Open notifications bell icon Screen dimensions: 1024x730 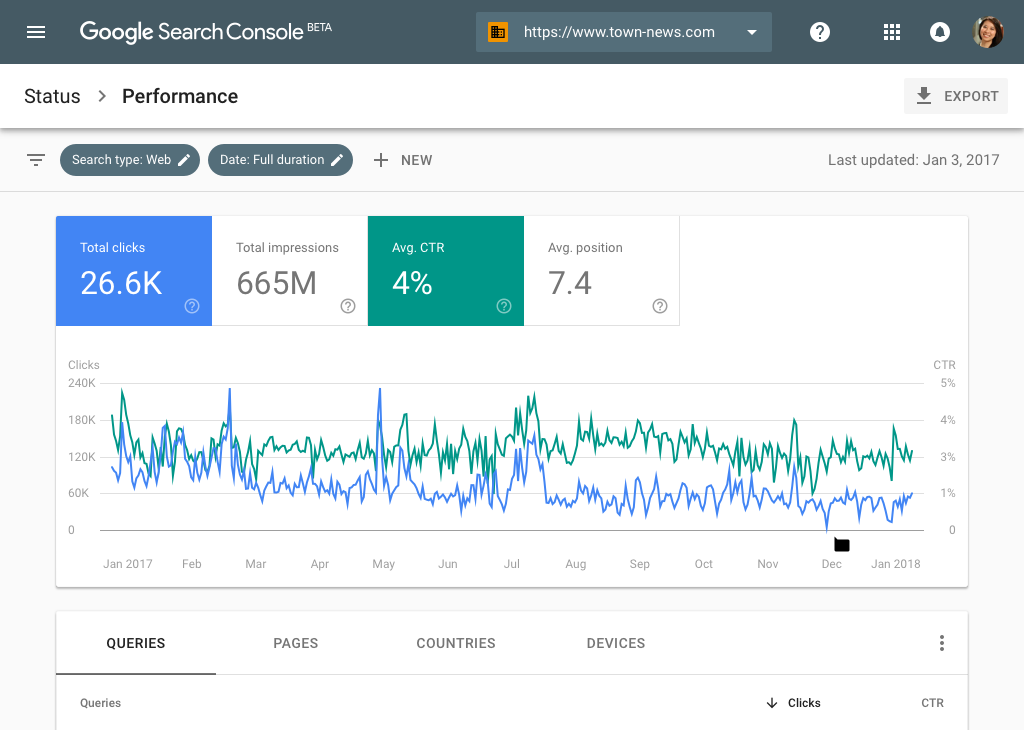click(x=939, y=32)
